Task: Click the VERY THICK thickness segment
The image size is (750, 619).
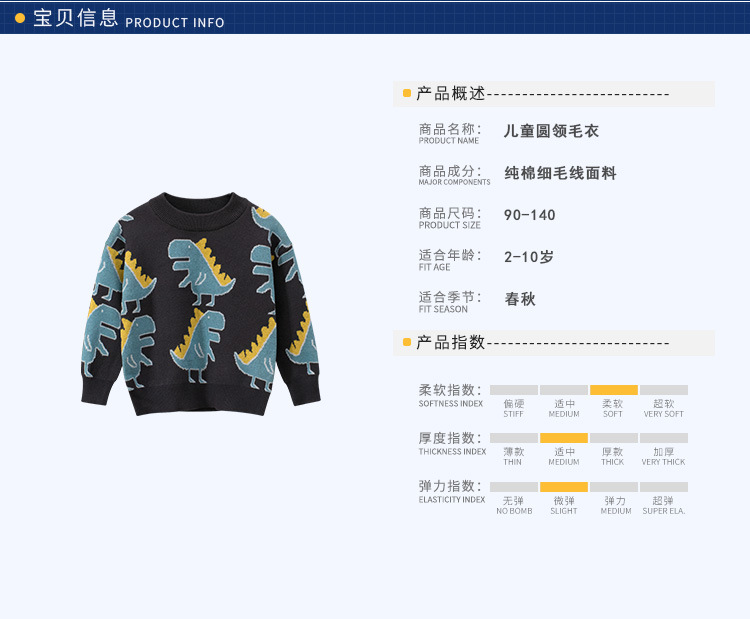Action: pos(664,438)
